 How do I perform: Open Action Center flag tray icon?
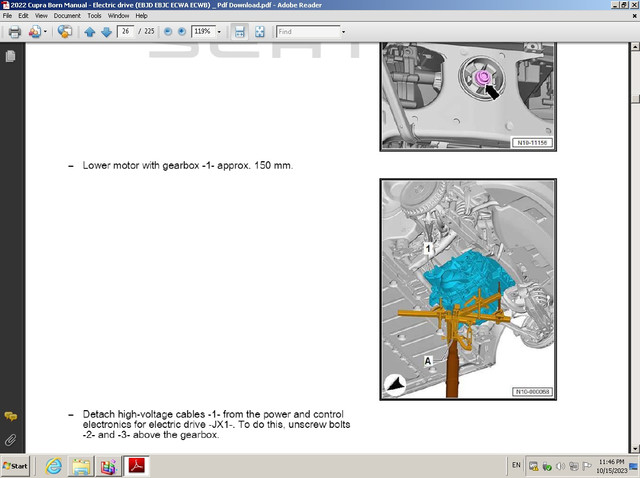pyautogui.click(x=587, y=466)
